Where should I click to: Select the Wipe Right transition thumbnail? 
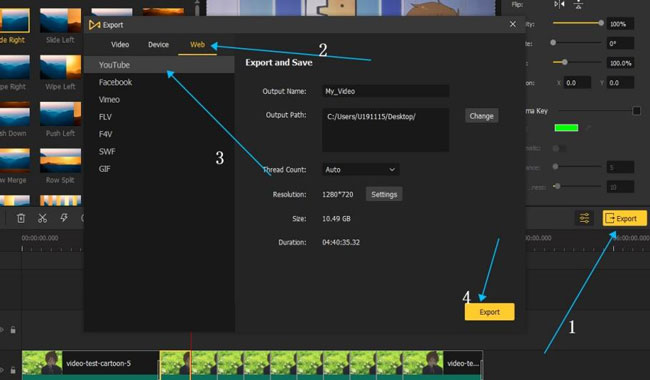point(14,67)
